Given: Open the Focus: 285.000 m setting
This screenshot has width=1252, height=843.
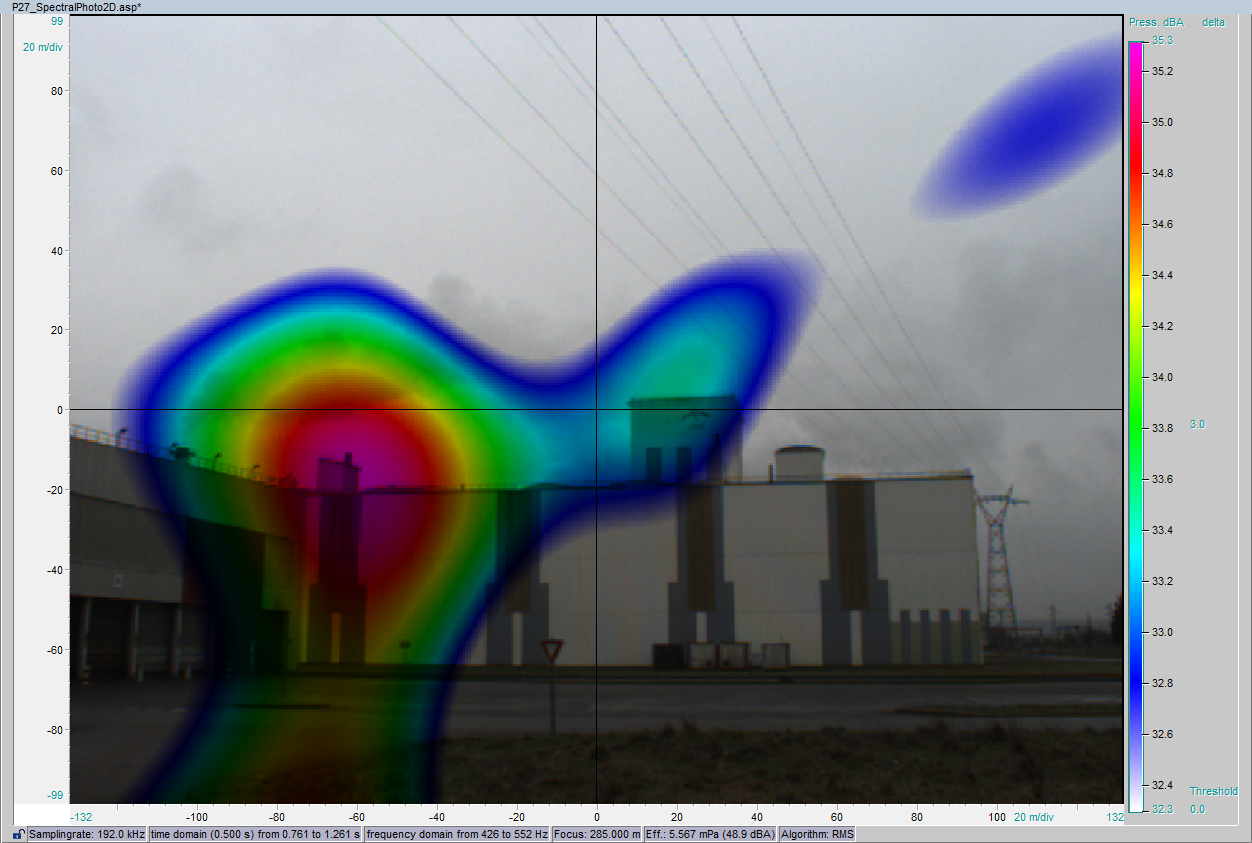Looking at the screenshot, I should (597, 832).
